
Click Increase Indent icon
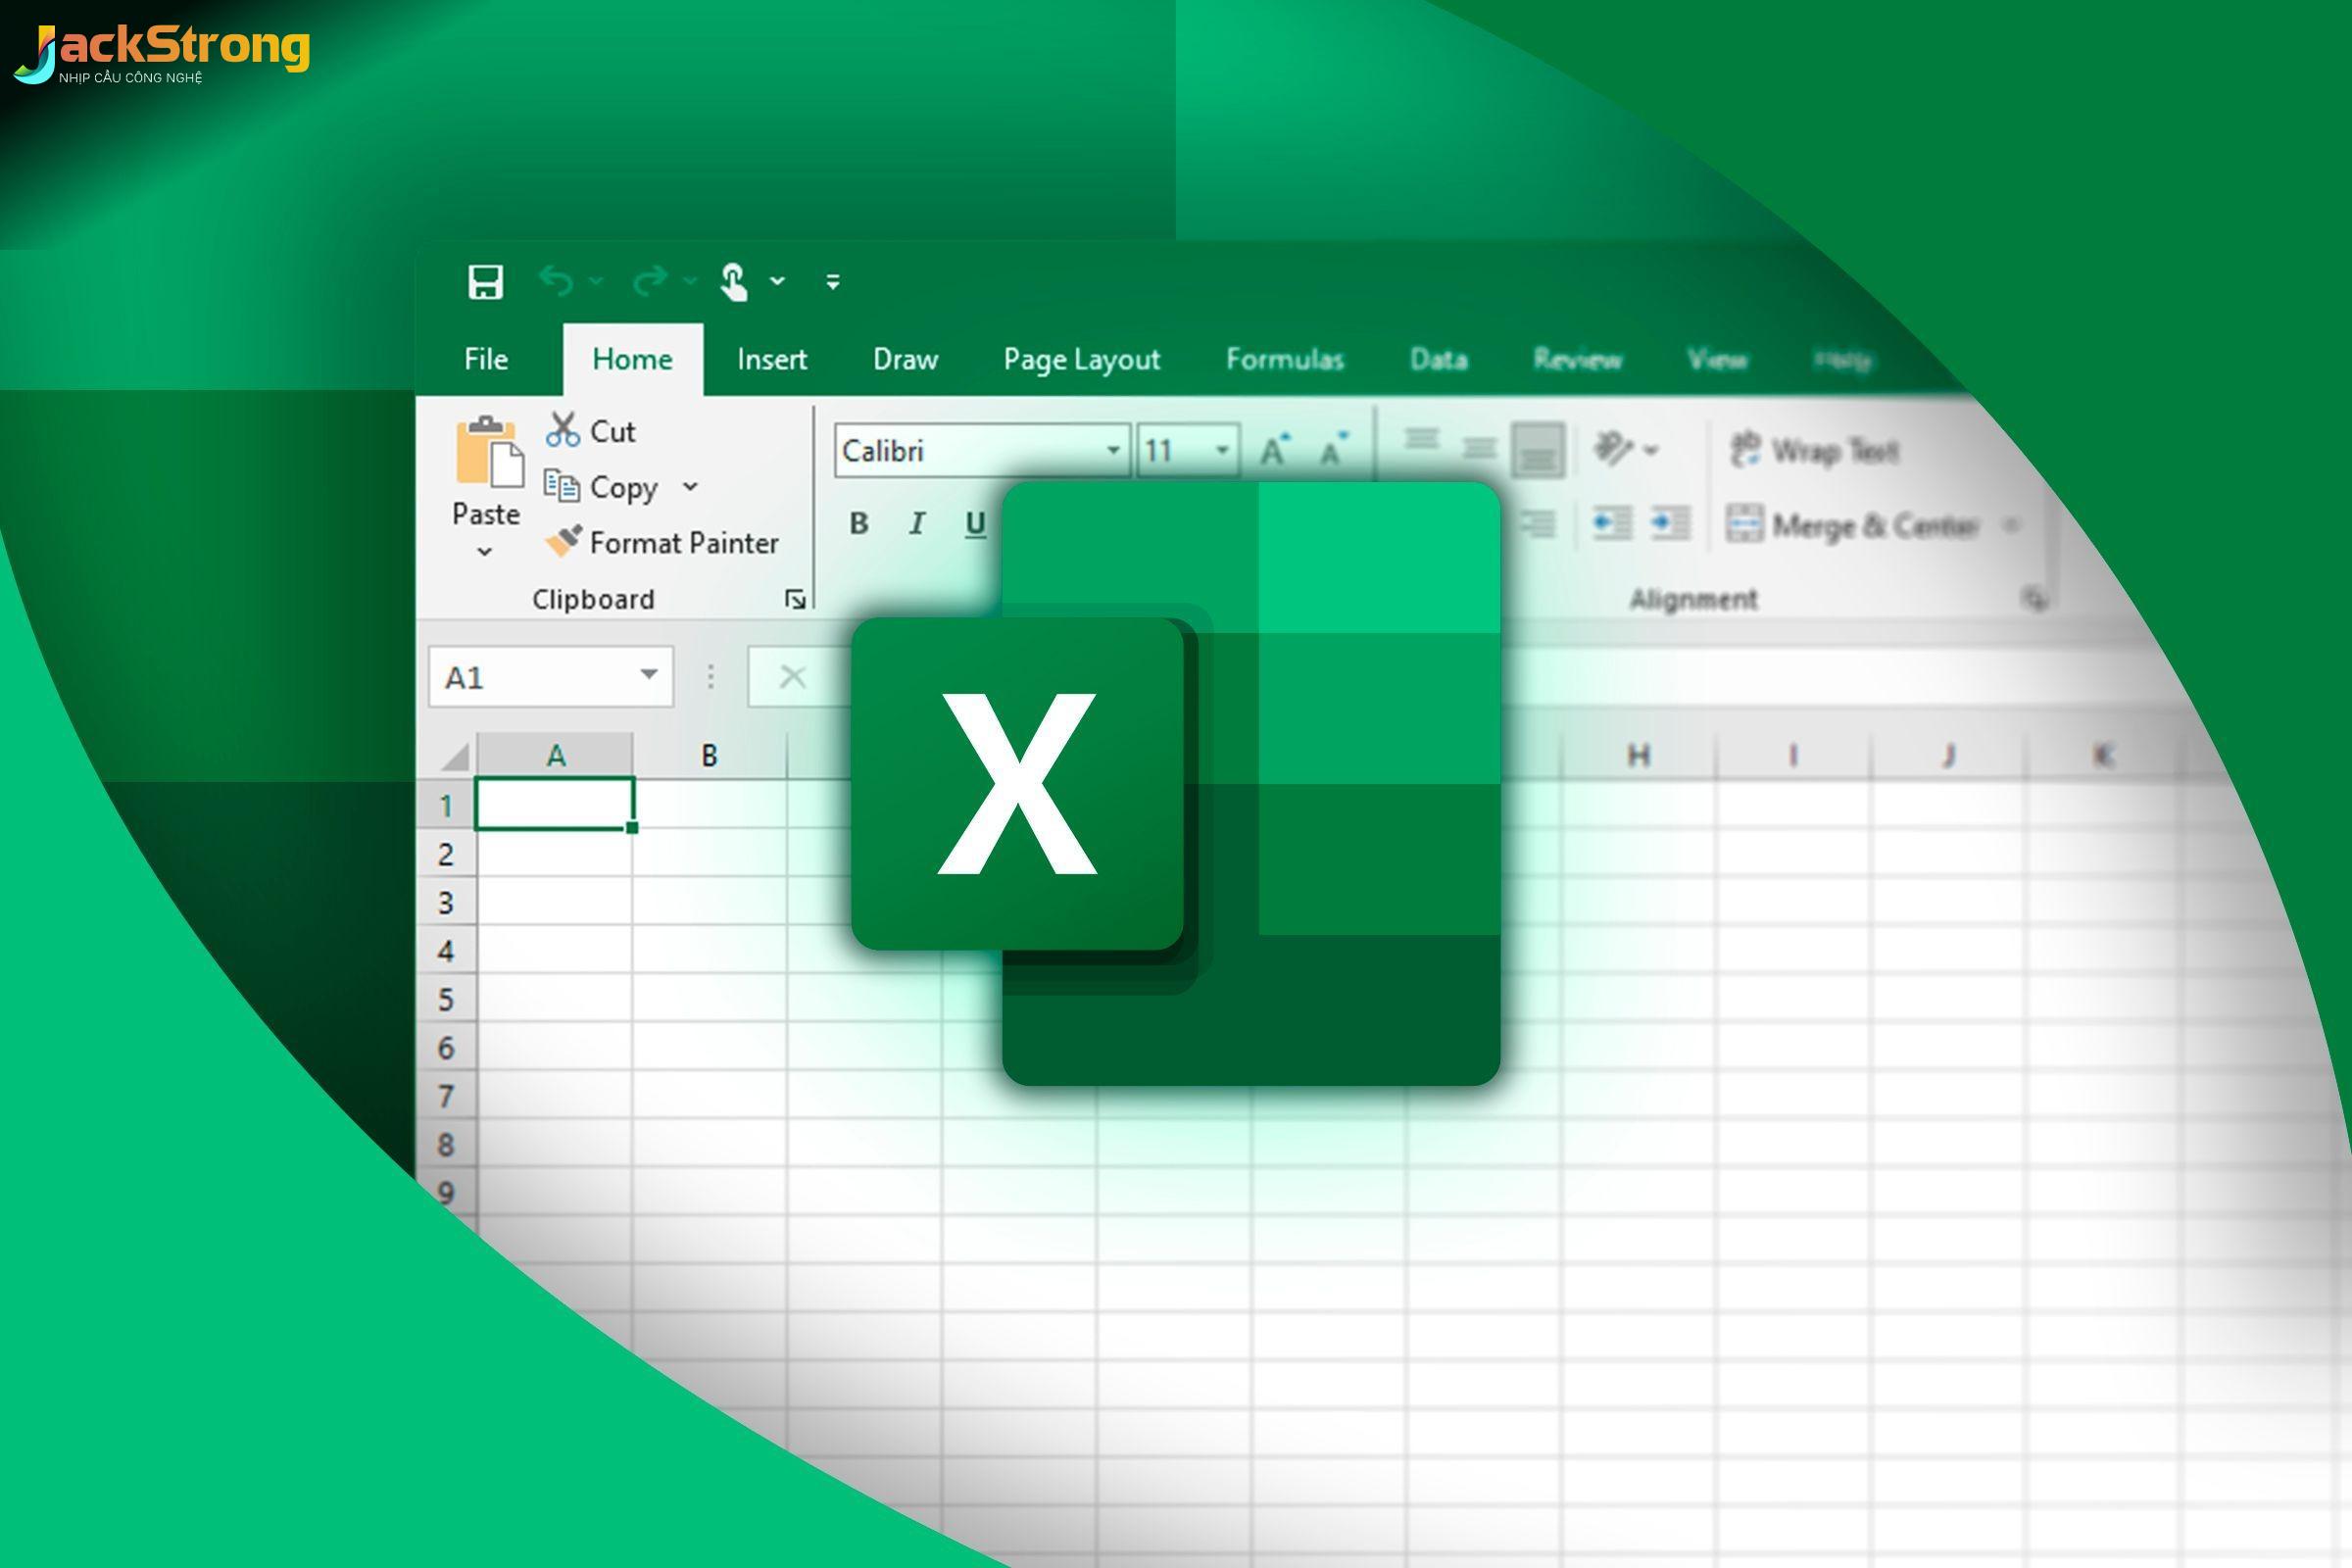tap(1670, 523)
